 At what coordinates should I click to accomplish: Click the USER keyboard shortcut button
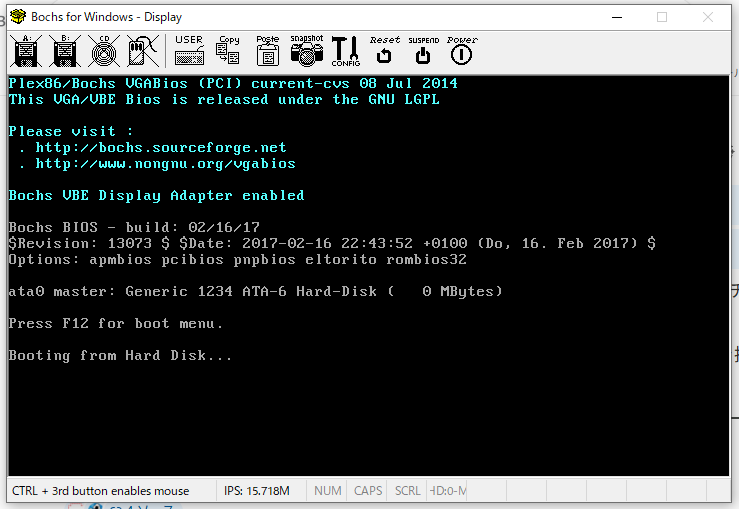(x=189, y=50)
